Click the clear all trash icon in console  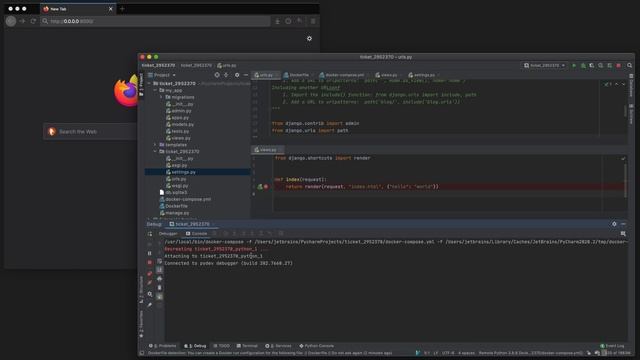(x=159, y=288)
